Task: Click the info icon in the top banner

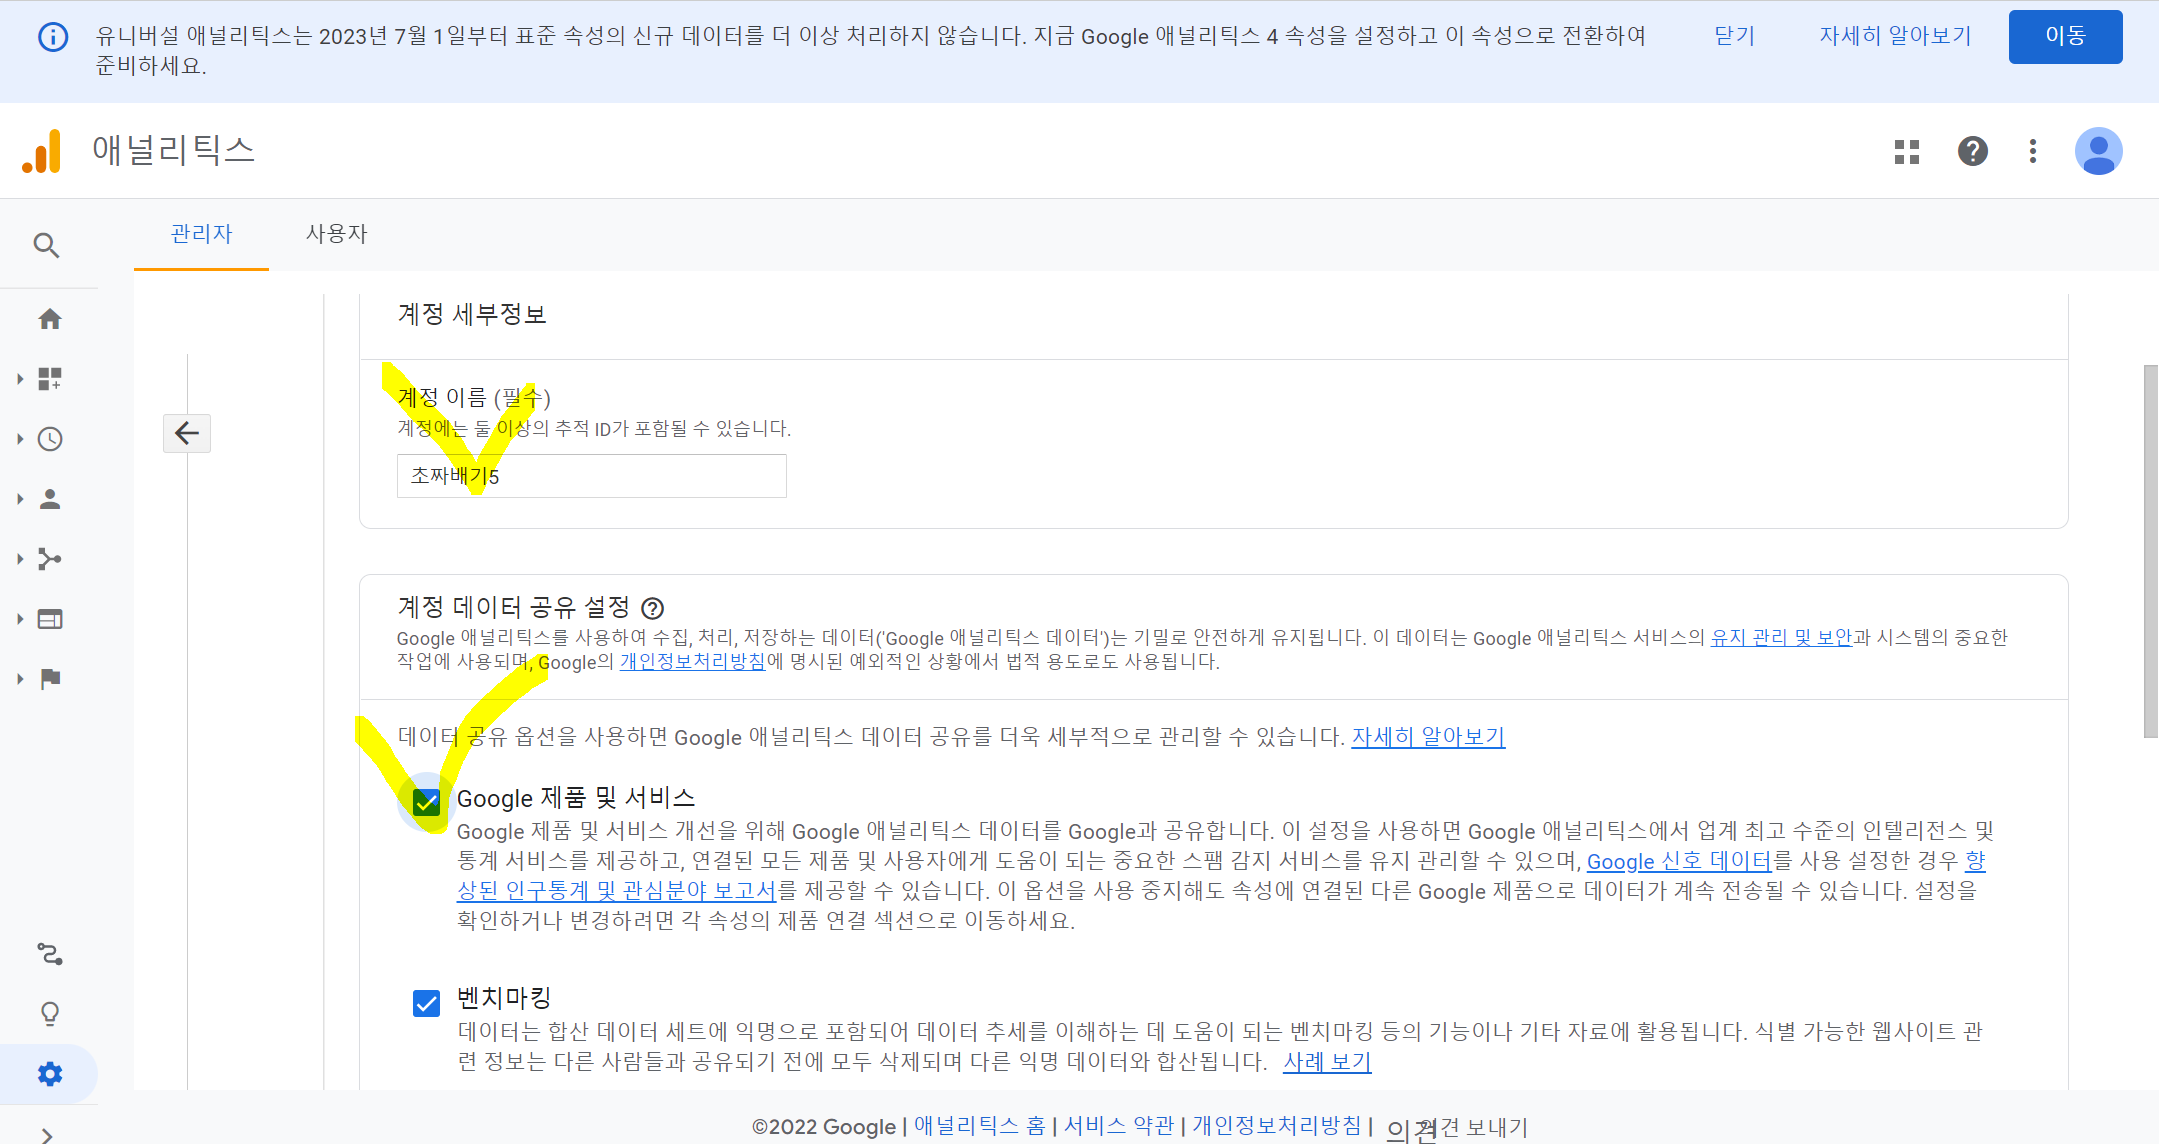Action: point(53,37)
